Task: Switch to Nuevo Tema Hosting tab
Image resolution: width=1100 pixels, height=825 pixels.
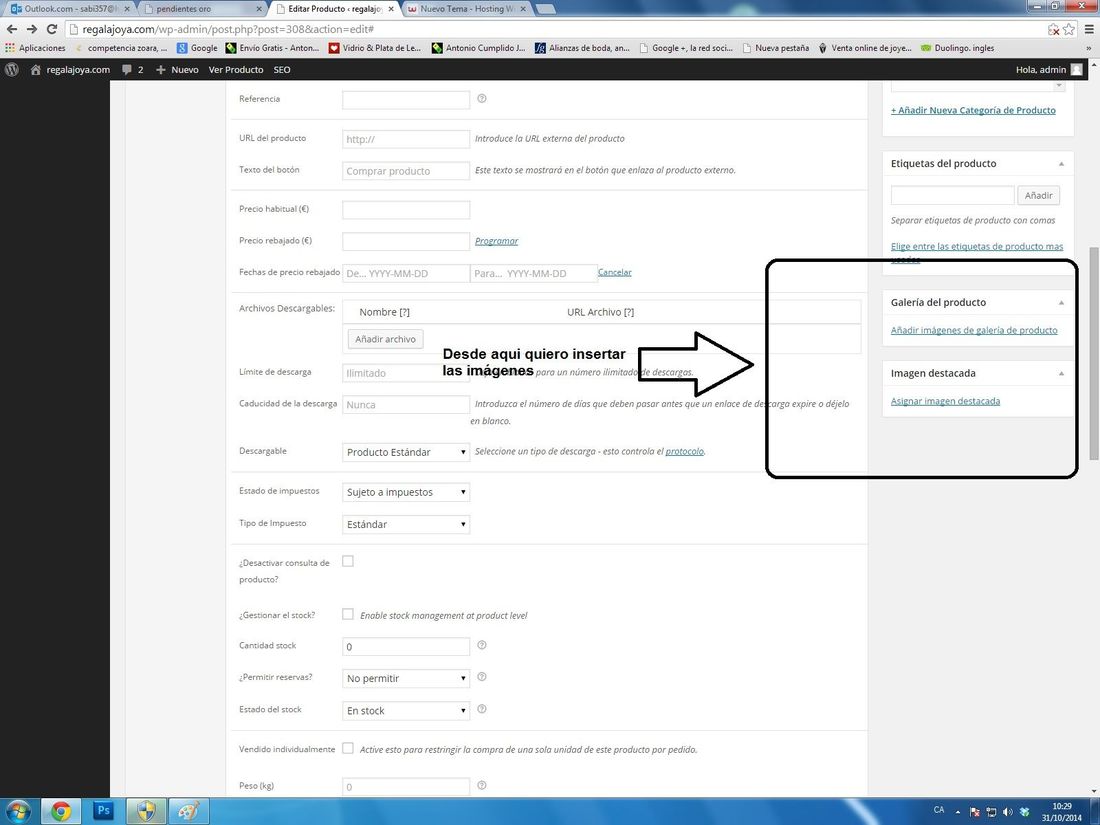Action: [x=467, y=9]
